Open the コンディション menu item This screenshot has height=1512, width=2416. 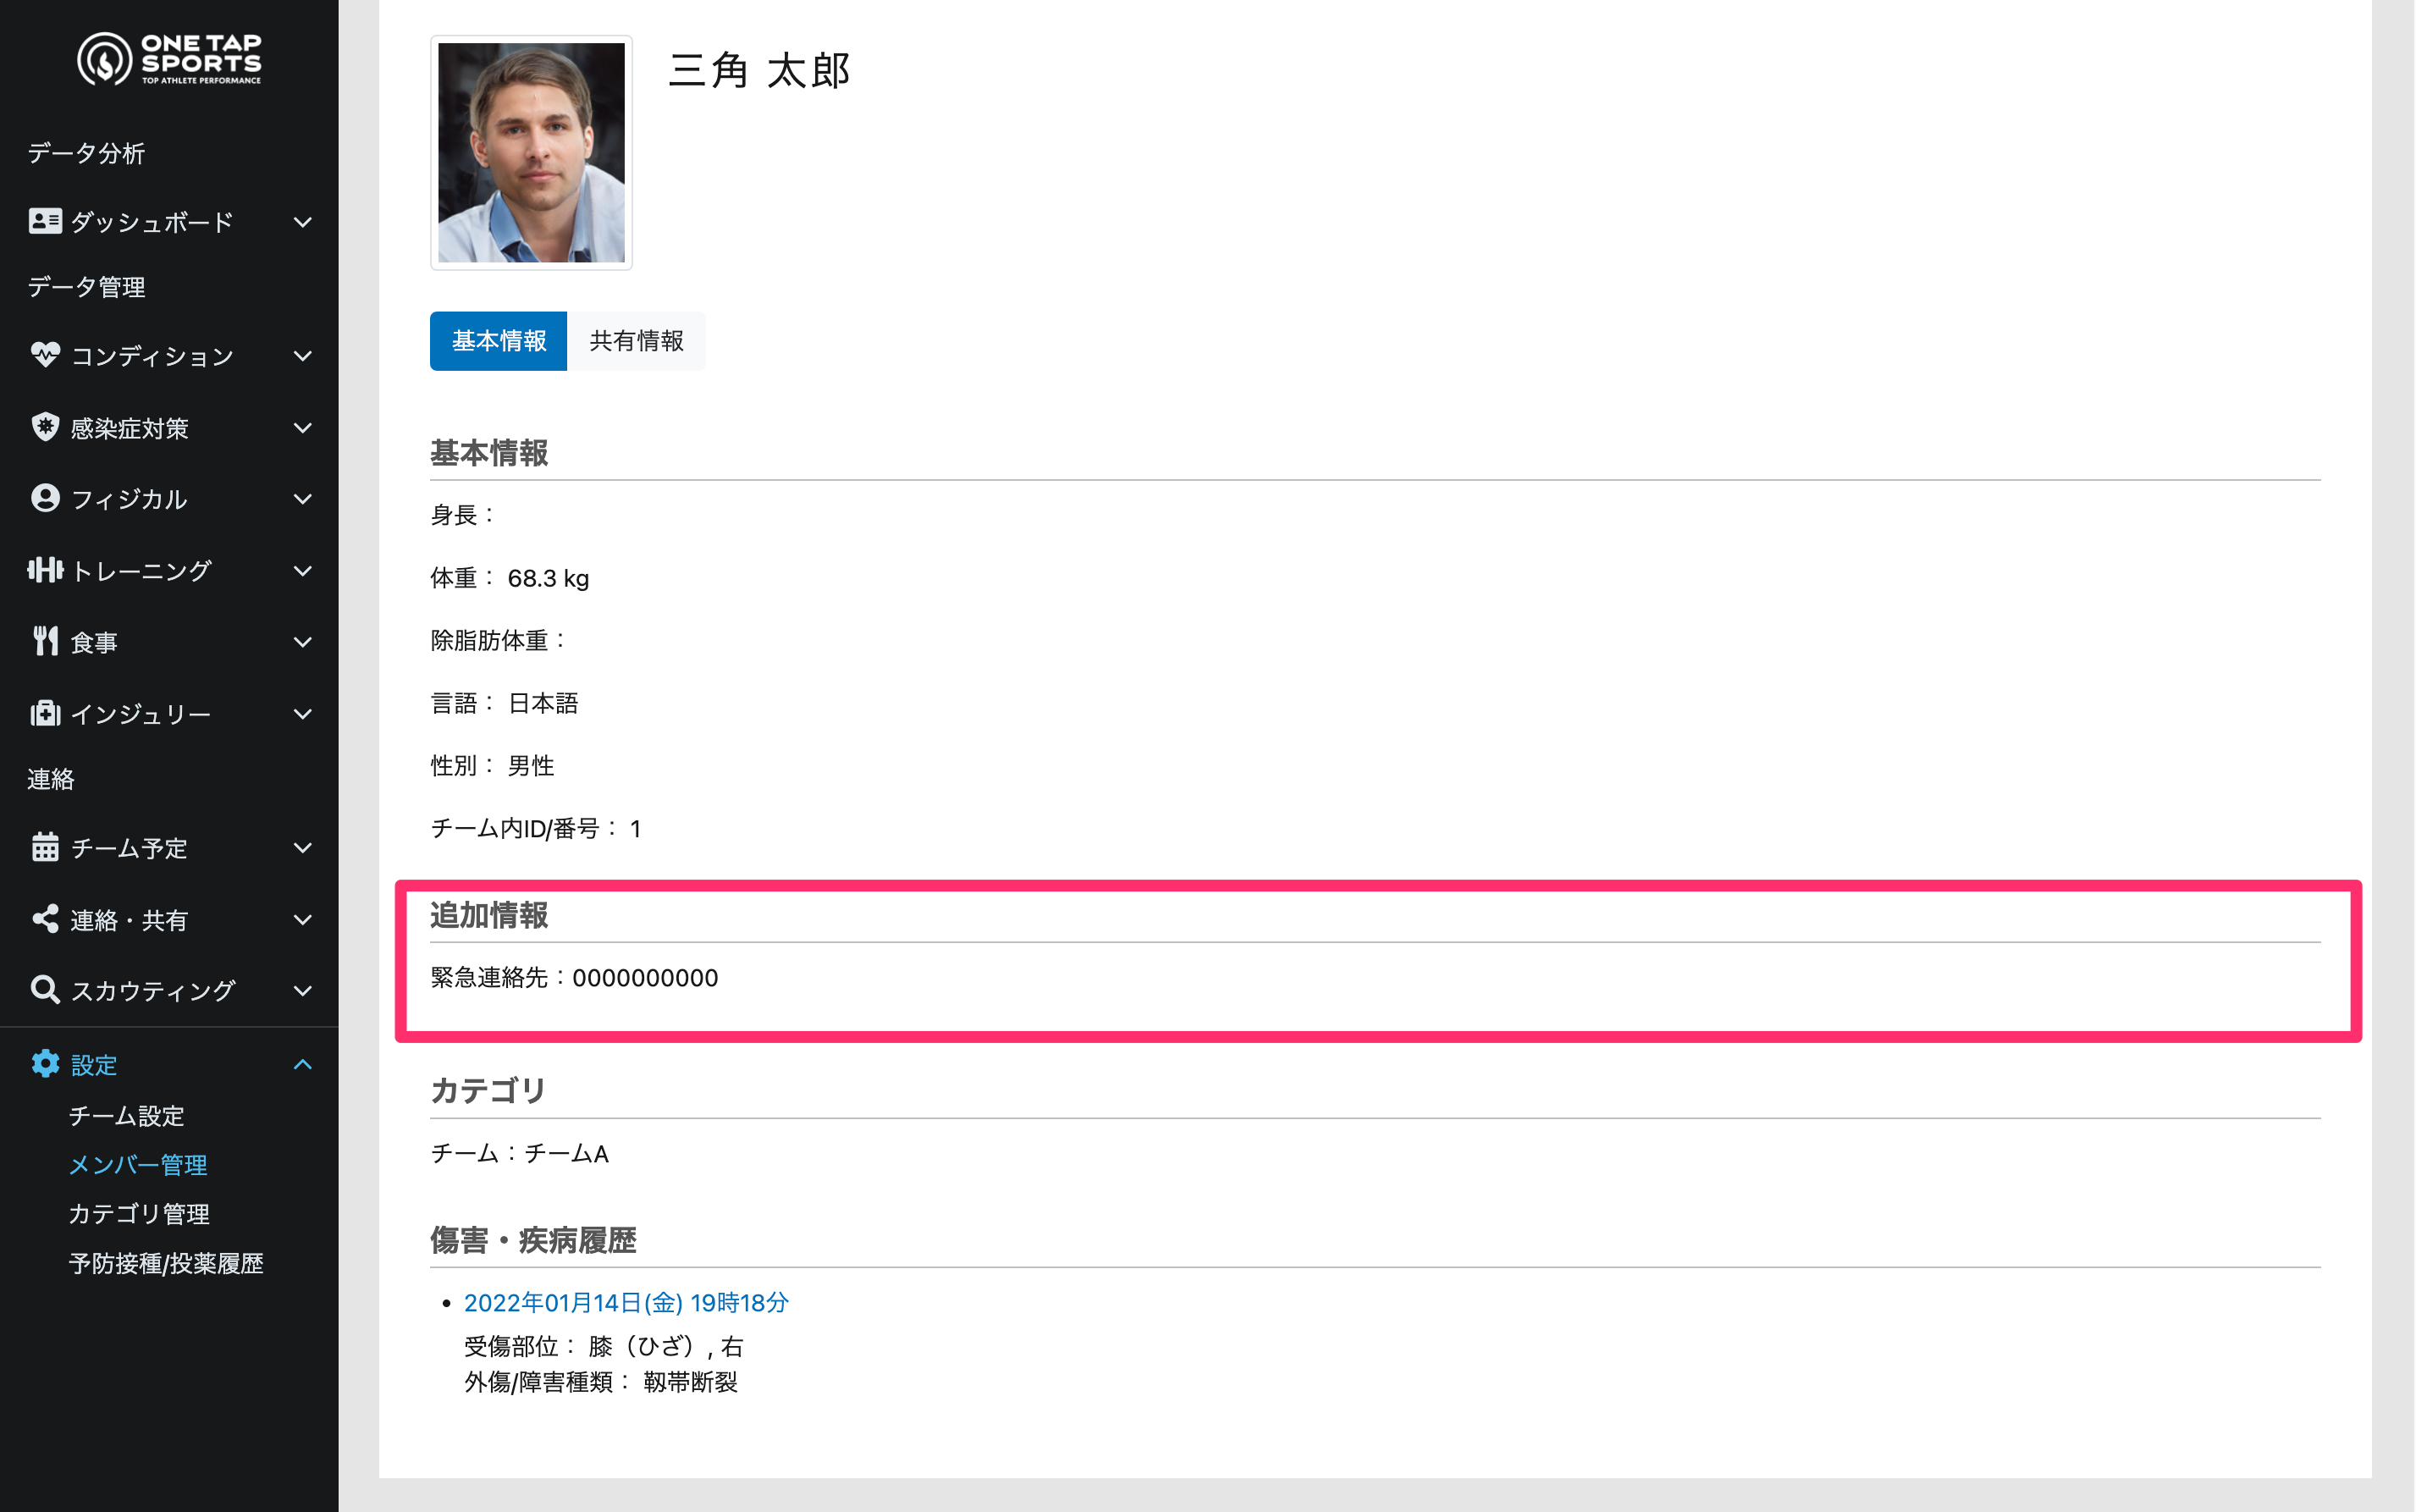tap(169, 356)
